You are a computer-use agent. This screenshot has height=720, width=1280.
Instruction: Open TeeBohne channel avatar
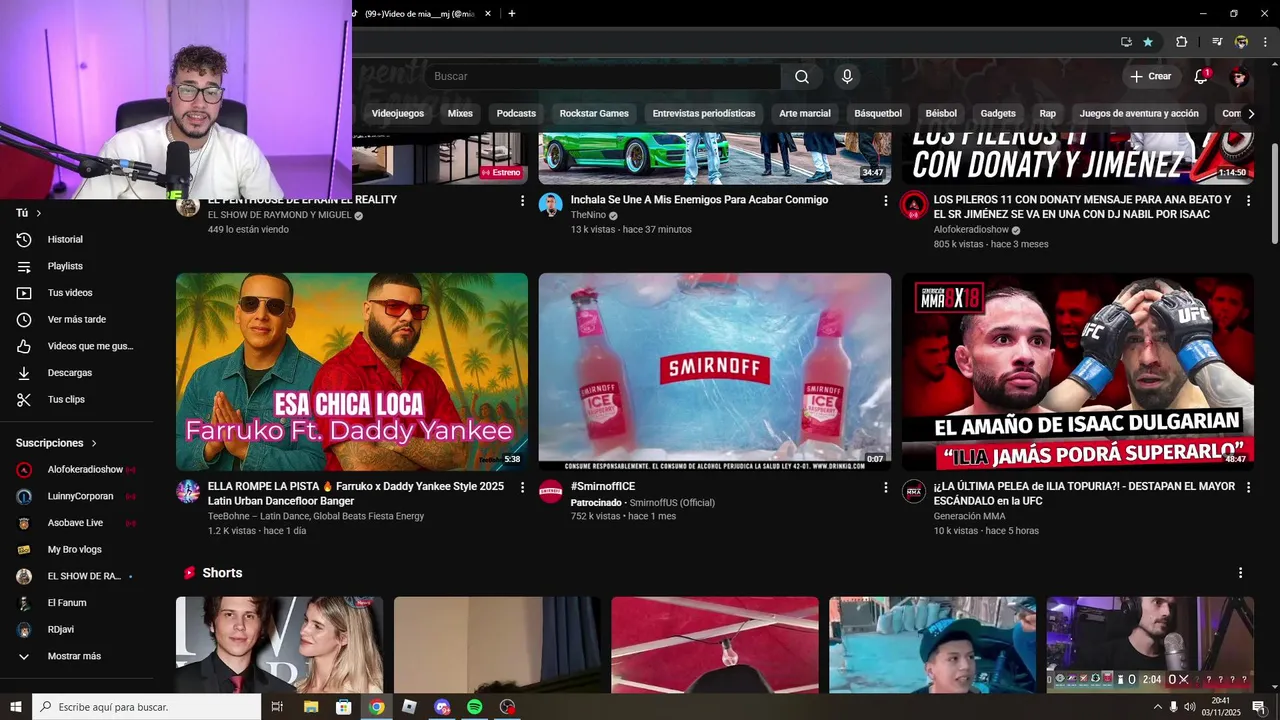click(188, 491)
